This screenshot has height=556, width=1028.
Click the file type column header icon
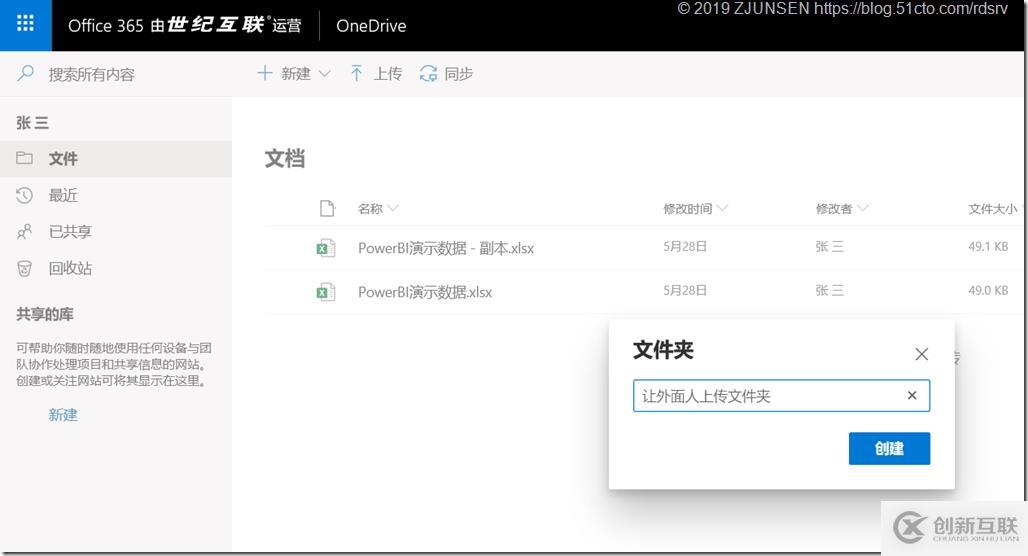[x=326, y=208]
